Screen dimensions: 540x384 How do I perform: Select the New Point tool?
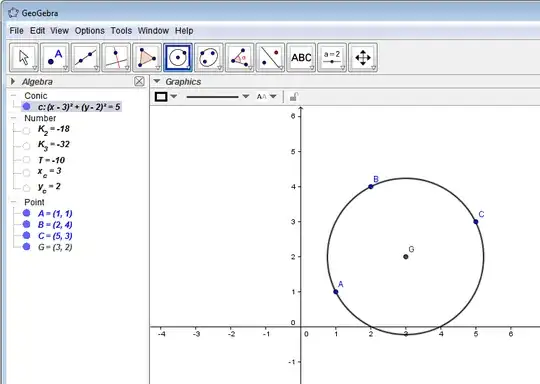coord(54,58)
